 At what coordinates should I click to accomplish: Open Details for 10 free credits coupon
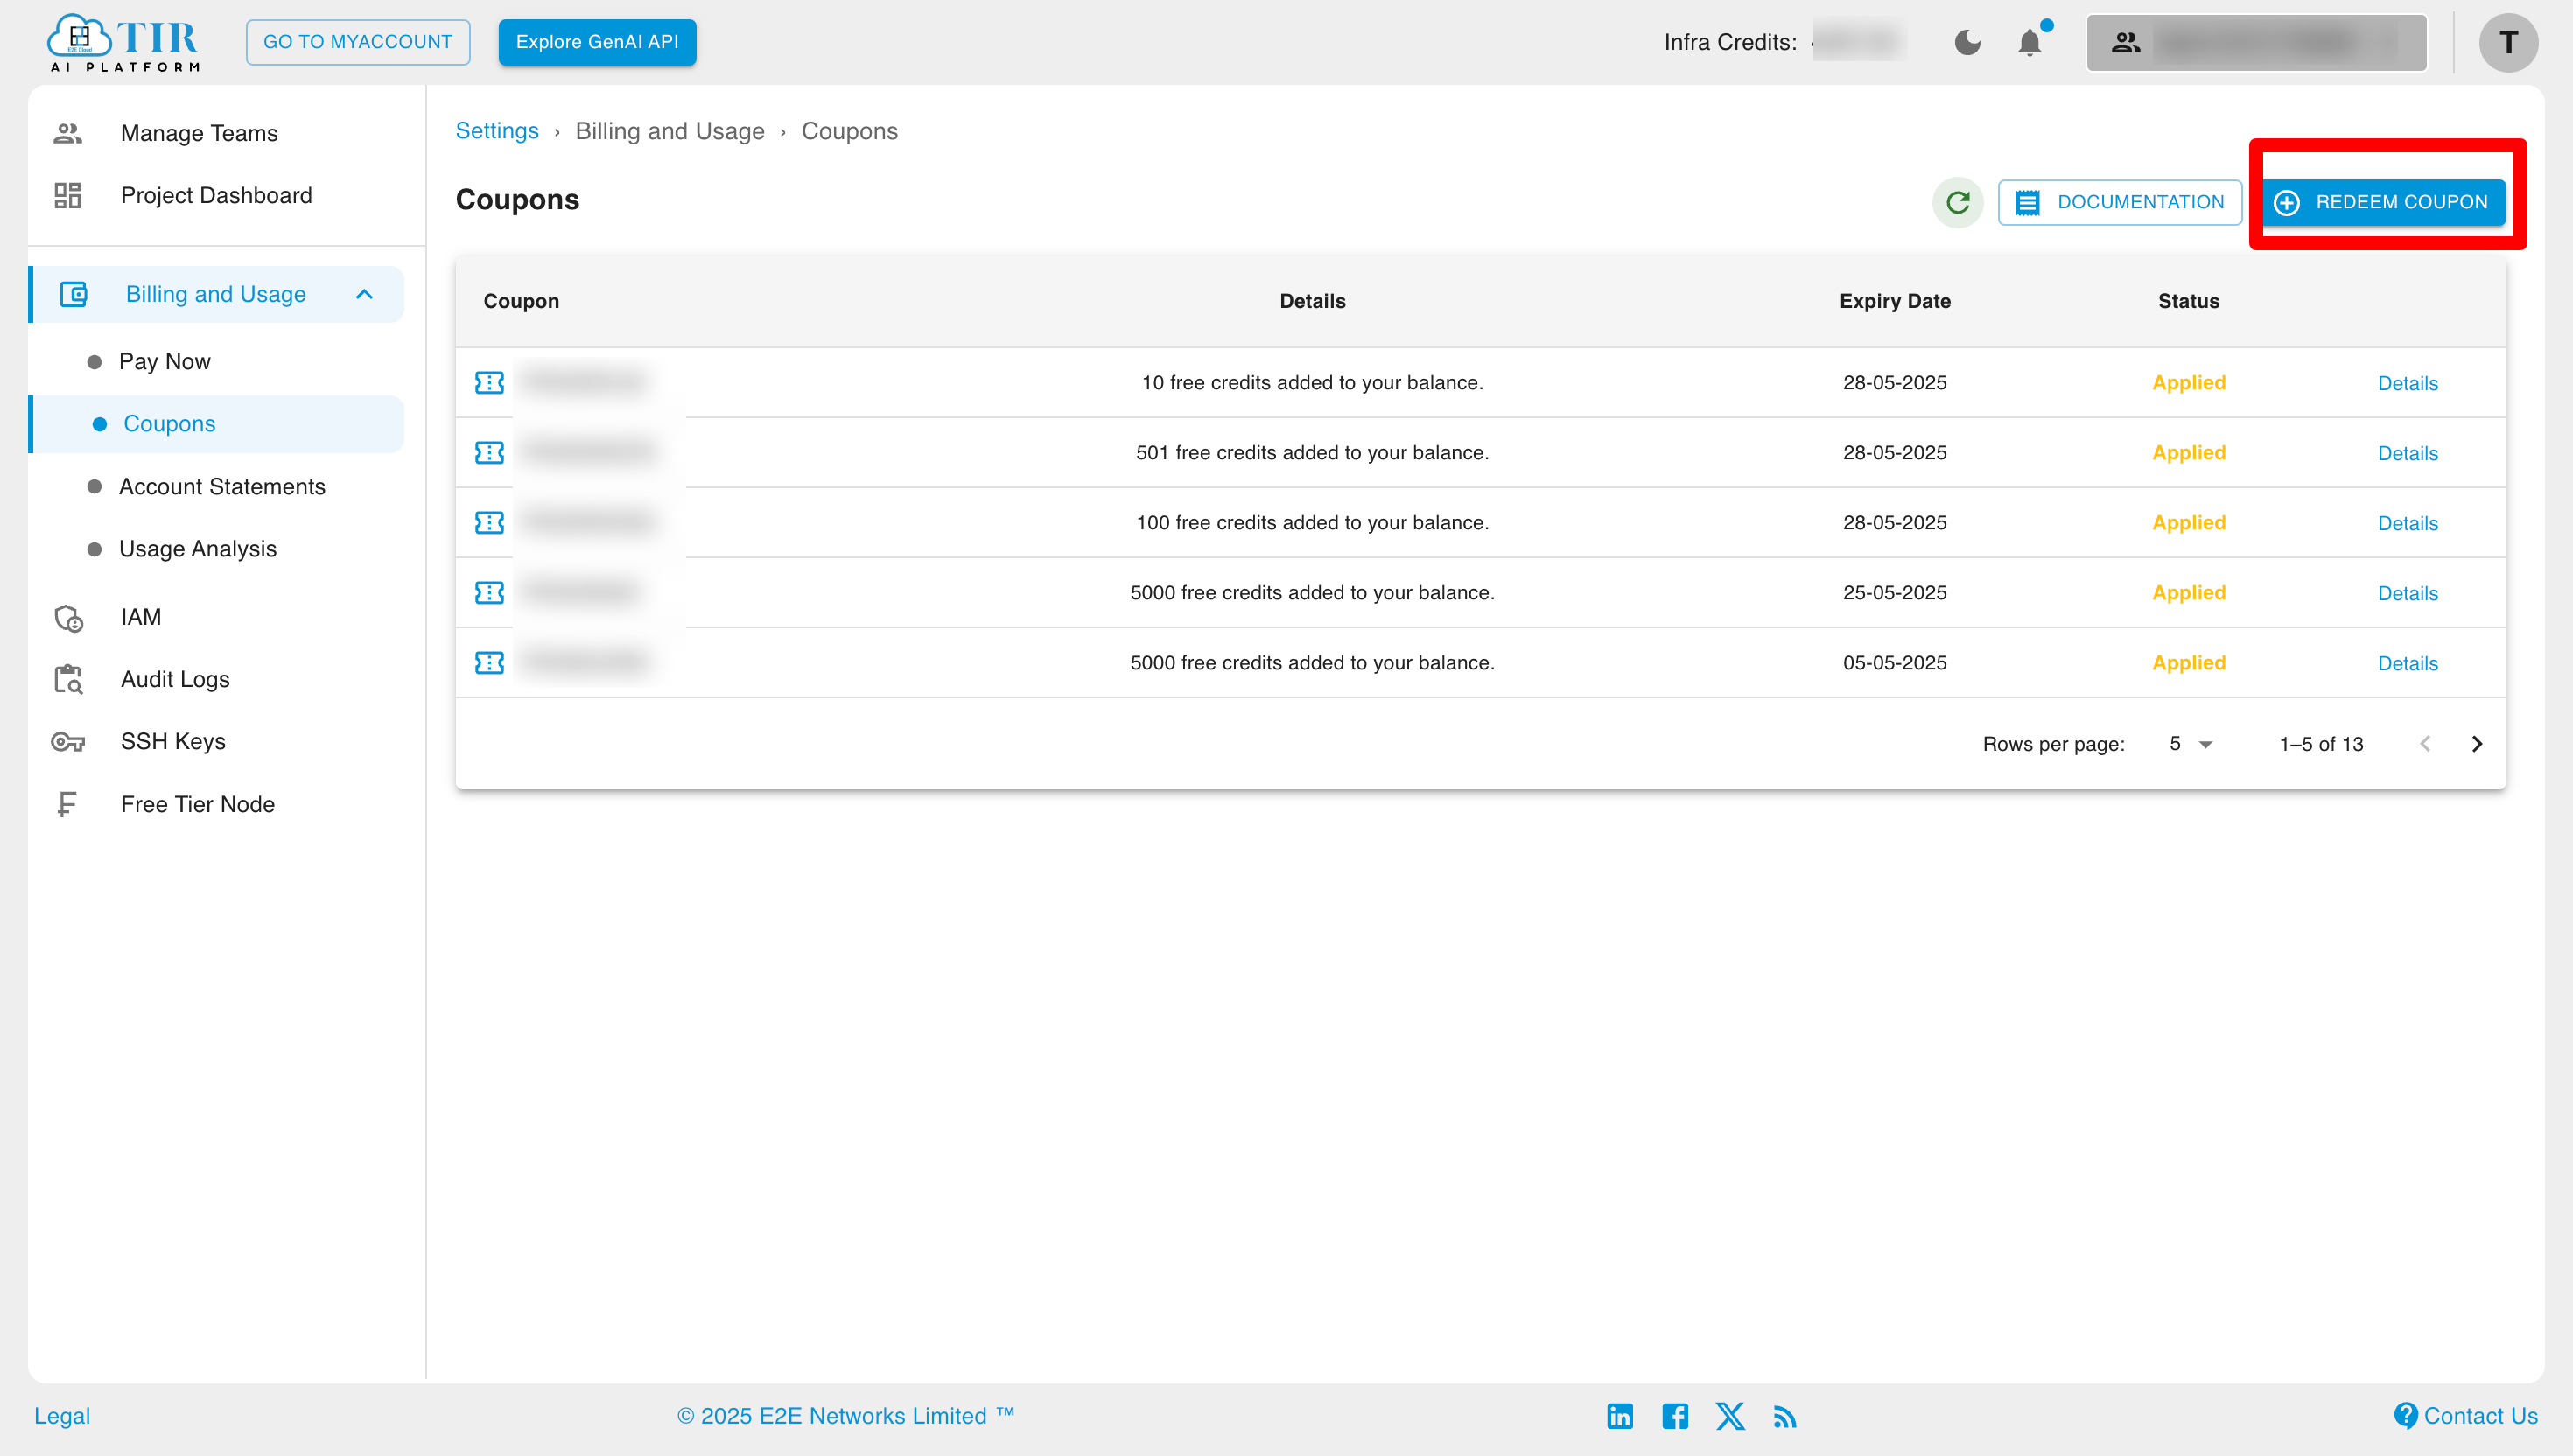[x=2407, y=383]
